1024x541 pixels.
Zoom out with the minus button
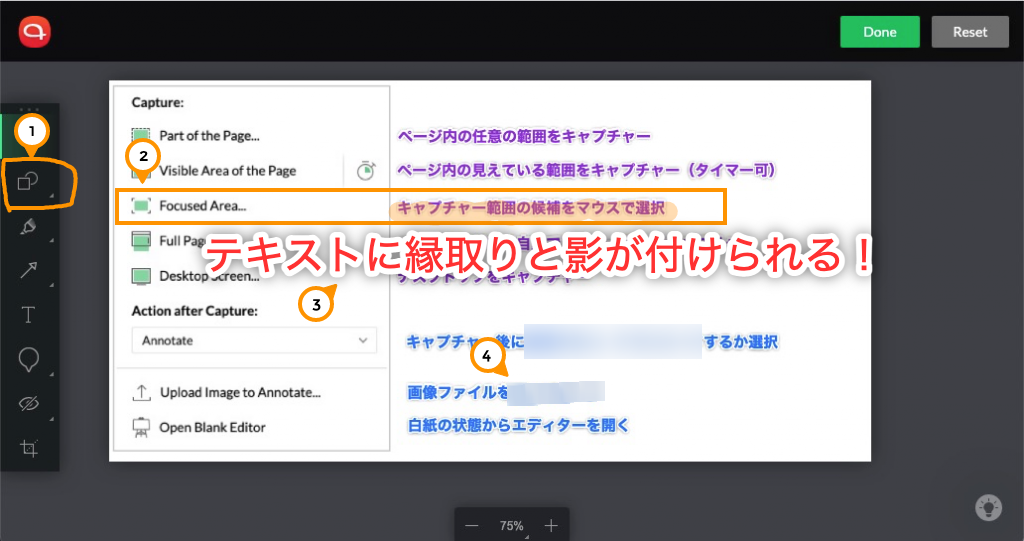472,525
